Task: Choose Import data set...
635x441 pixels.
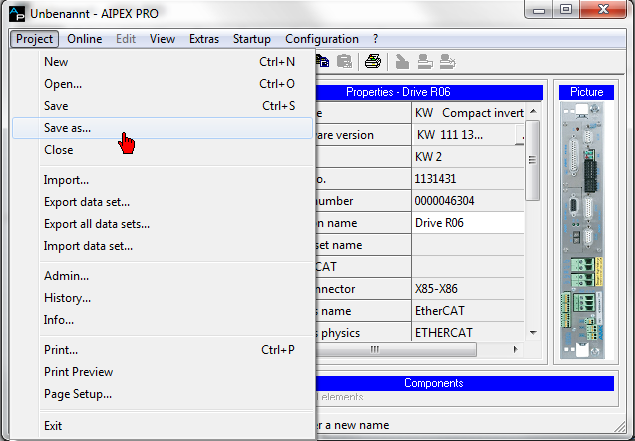Action: pyautogui.click(x=163, y=246)
